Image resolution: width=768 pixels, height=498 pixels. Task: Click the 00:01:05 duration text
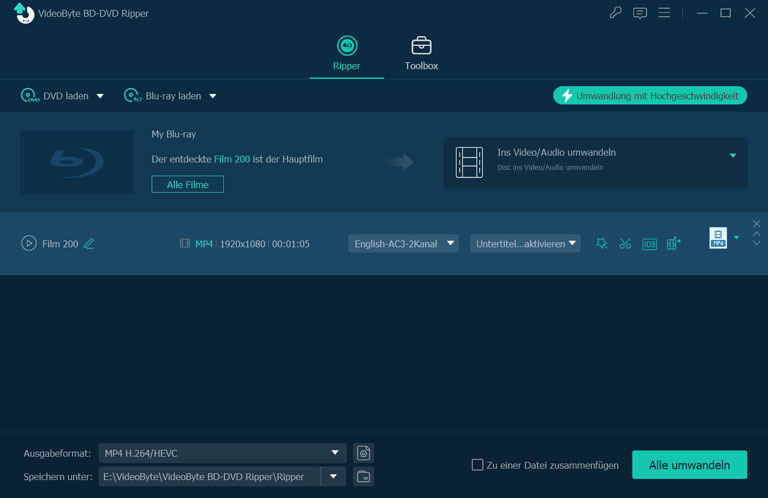tap(291, 244)
